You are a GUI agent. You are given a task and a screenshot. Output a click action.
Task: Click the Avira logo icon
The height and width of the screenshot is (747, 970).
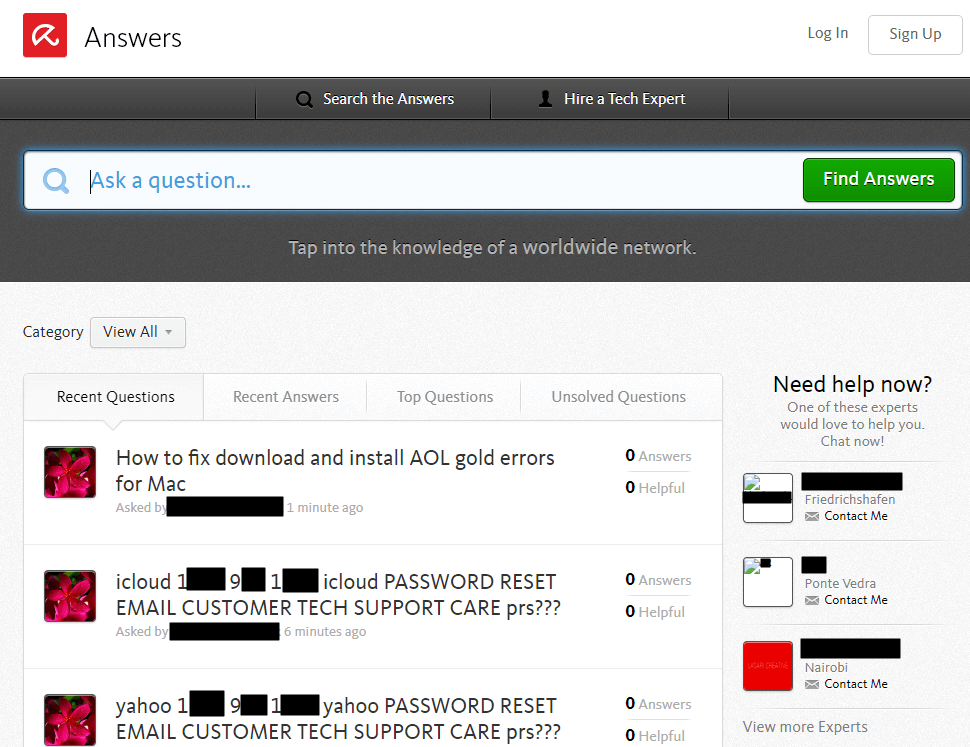tap(44, 33)
